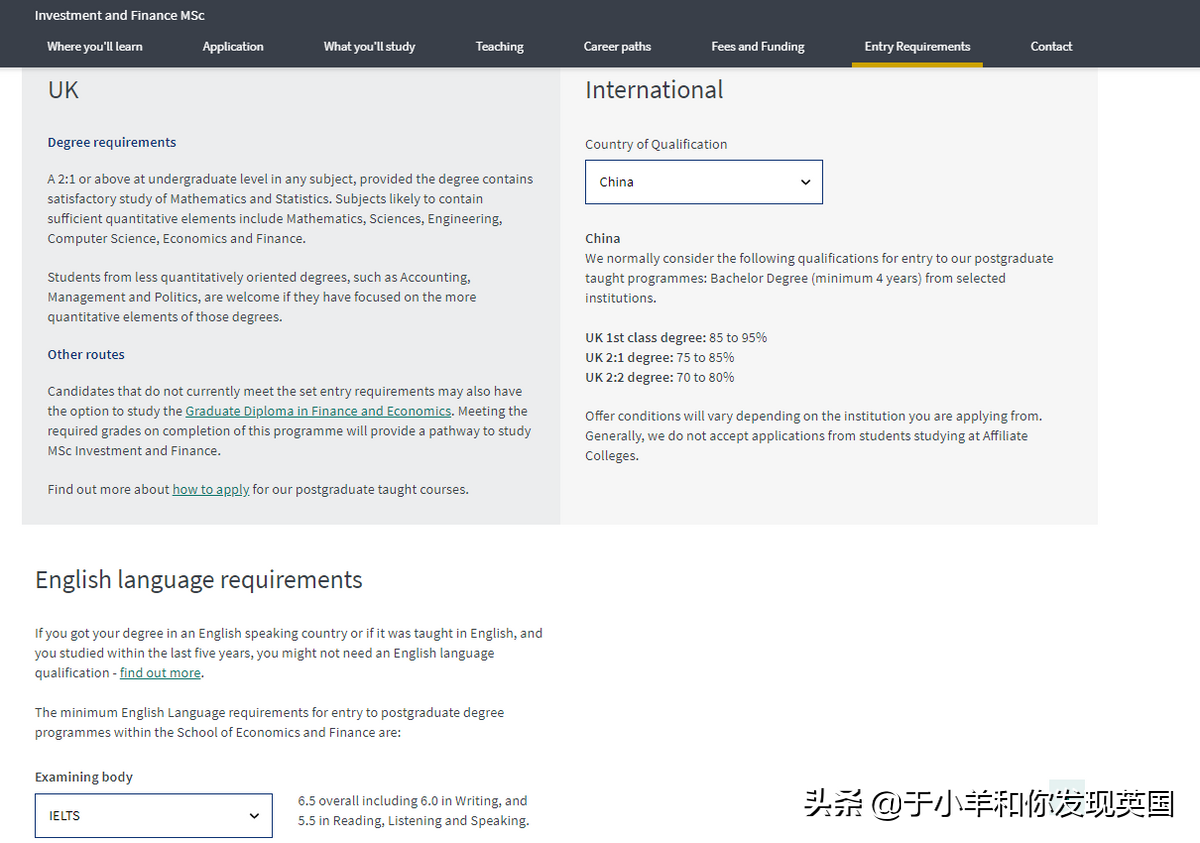Select the Career paths tab
This screenshot has width=1200, height=843.
coord(617,46)
